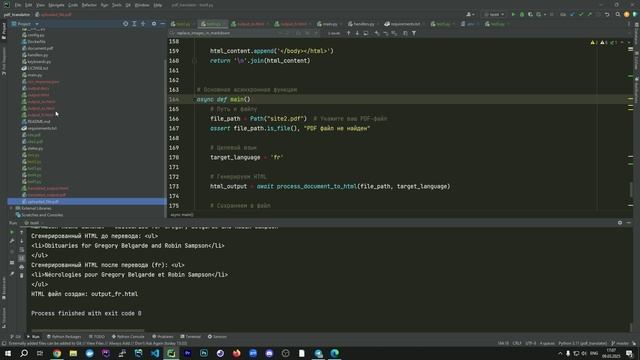Open Windows Start menu
The height and width of the screenshot is (360, 640).
[x=8, y=353]
